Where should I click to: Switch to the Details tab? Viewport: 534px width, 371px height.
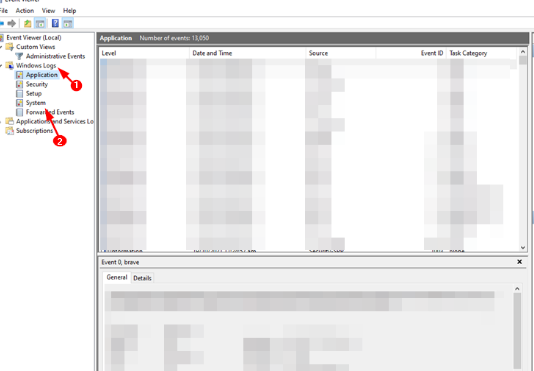(142, 278)
